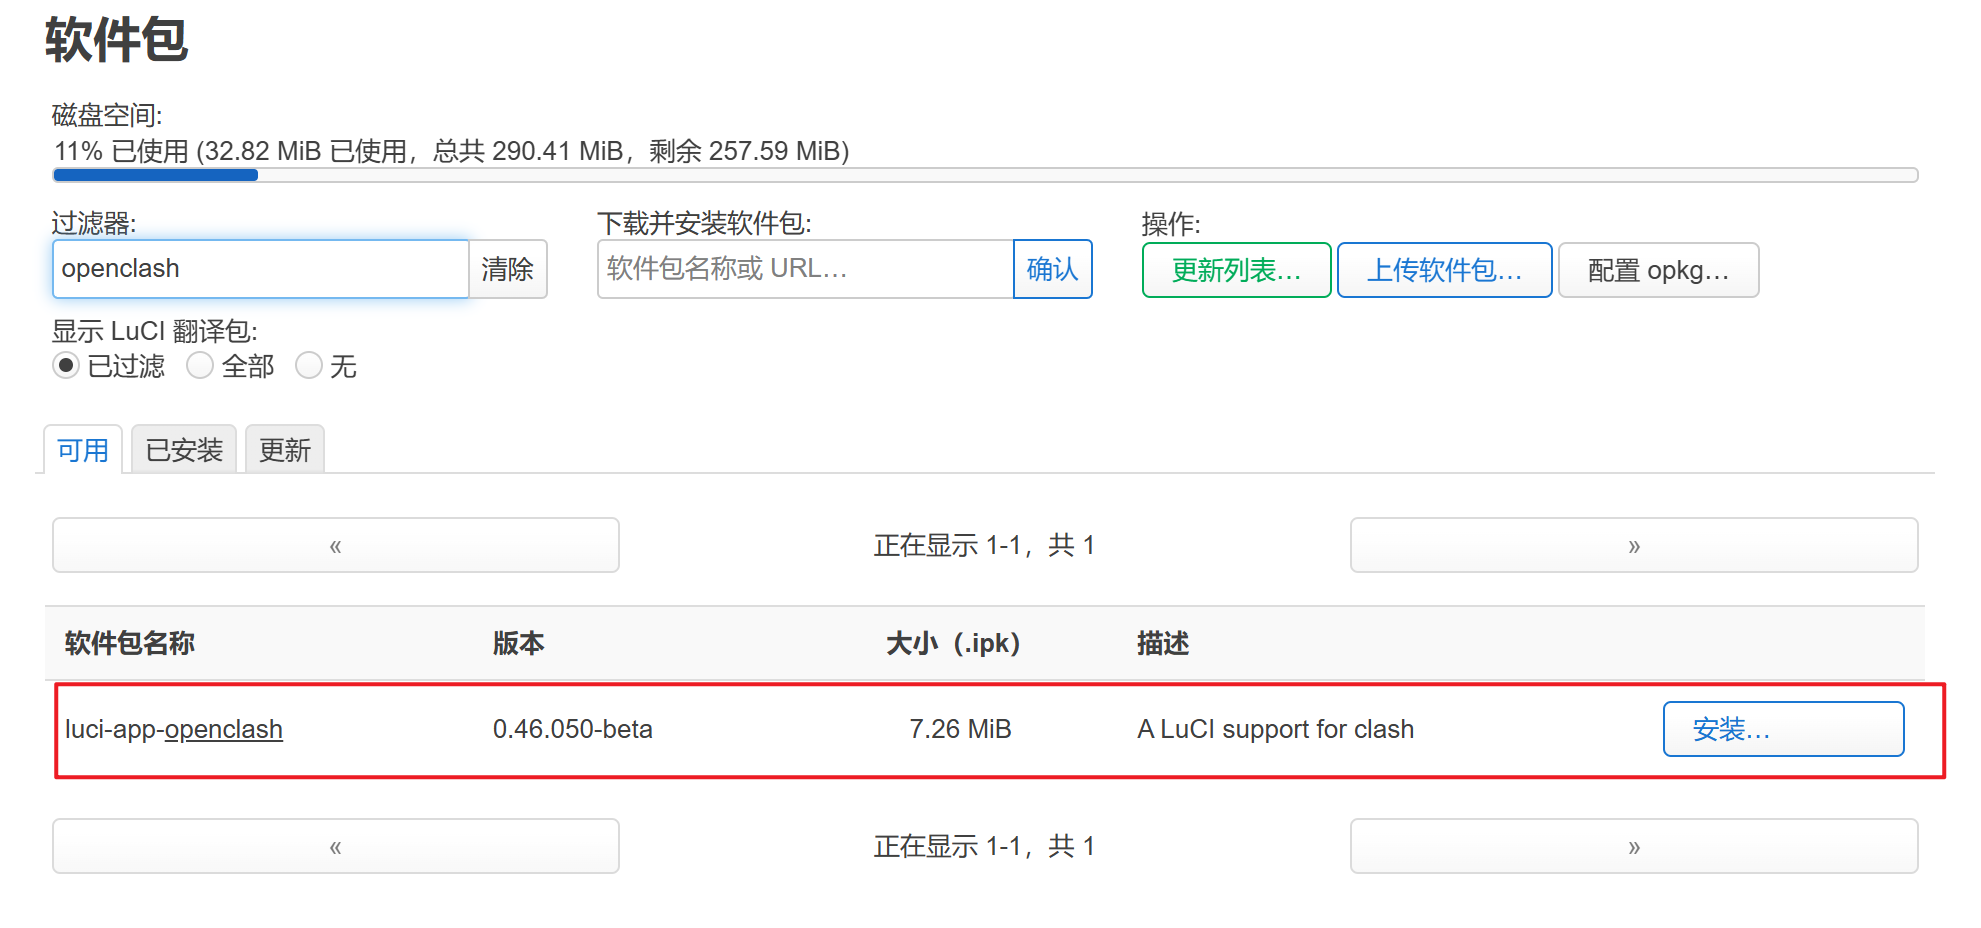Click the package name or URL field
Image resolution: width=1981 pixels, height=928 pixels.
click(805, 269)
